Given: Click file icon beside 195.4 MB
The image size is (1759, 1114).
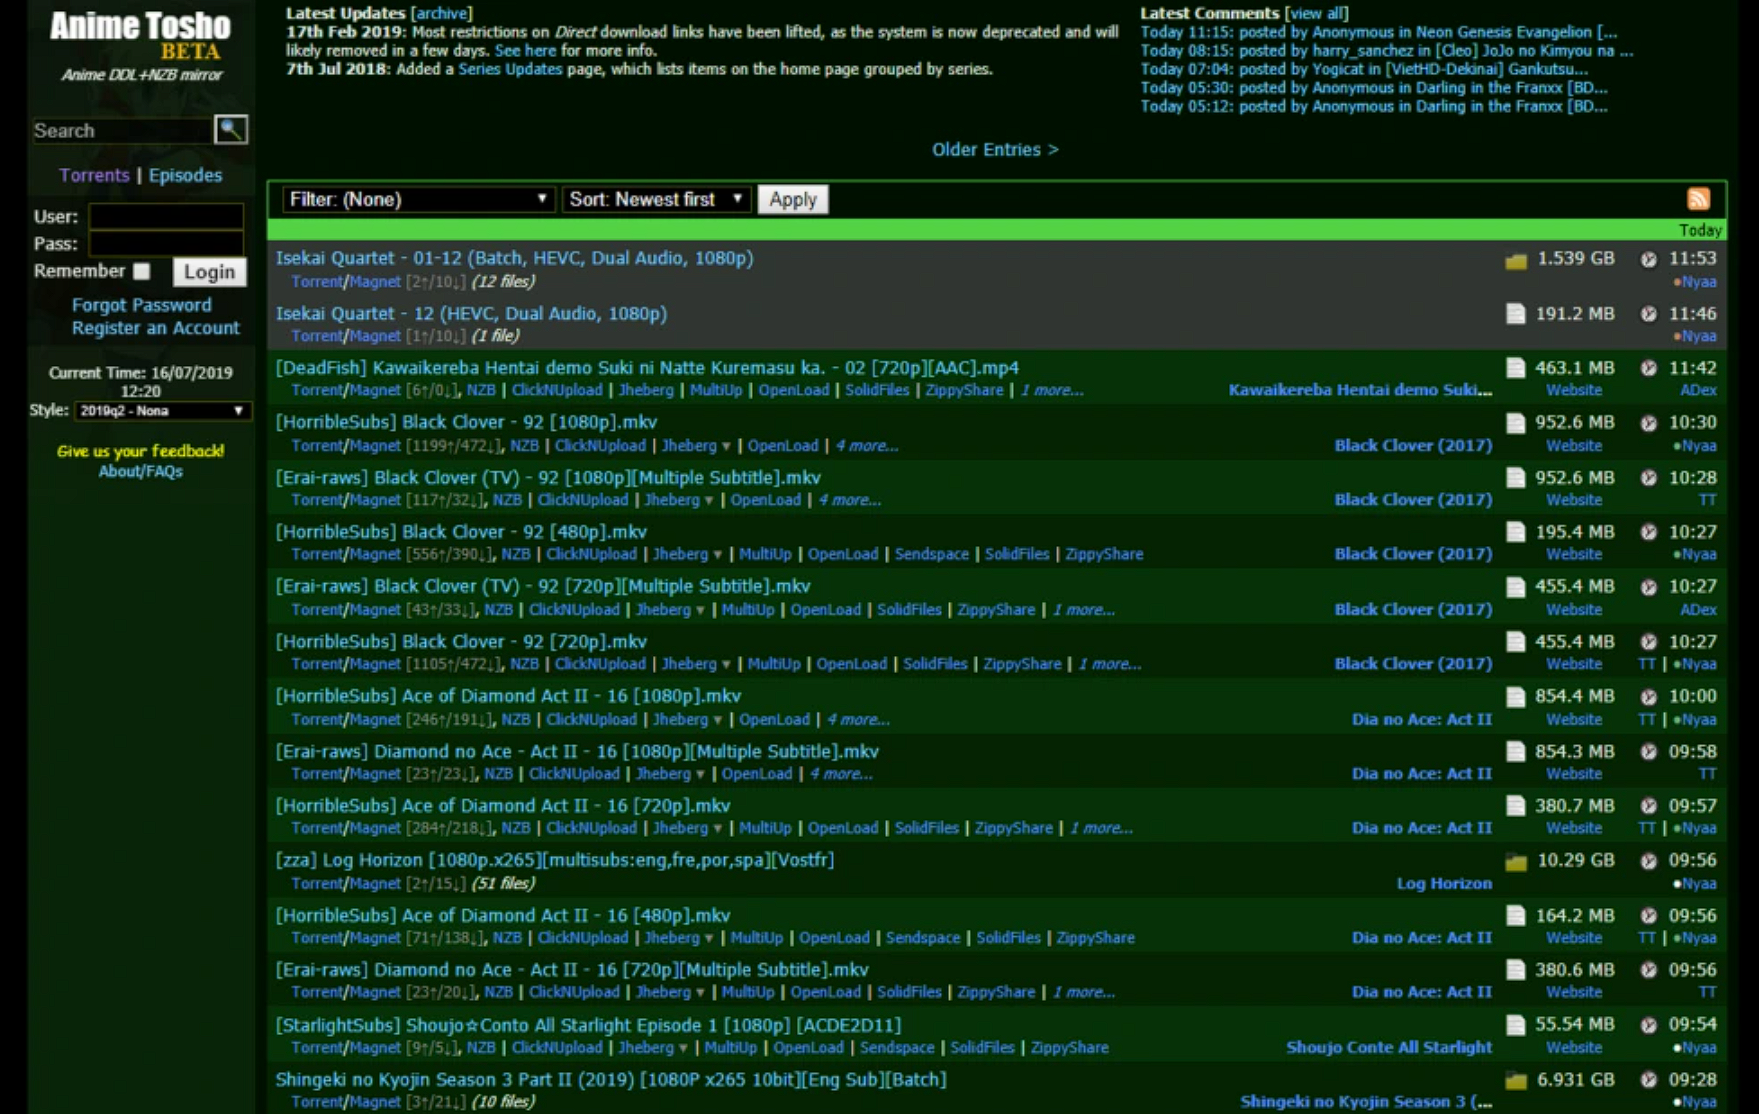Looking at the screenshot, I should [x=1516, y=532].
